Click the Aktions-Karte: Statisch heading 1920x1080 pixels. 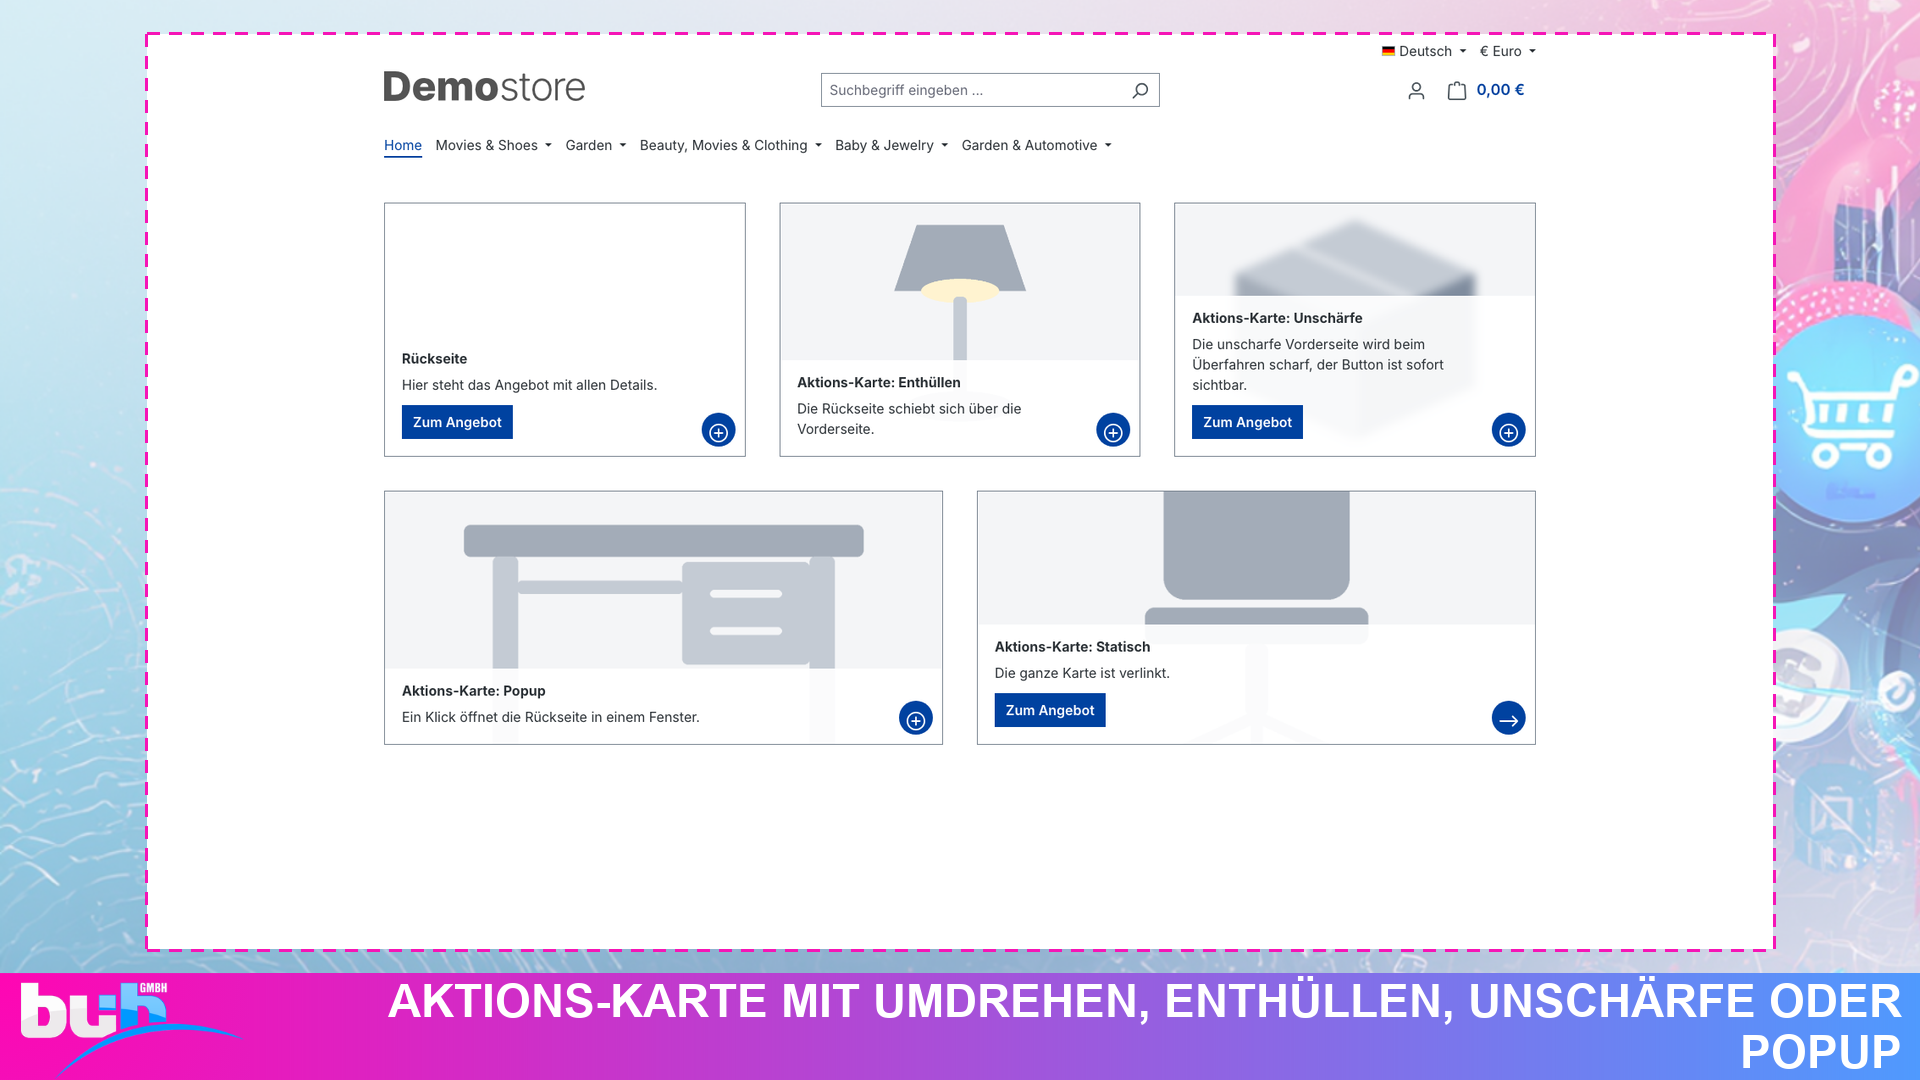pyautogui.click(x=1072, y=647)
